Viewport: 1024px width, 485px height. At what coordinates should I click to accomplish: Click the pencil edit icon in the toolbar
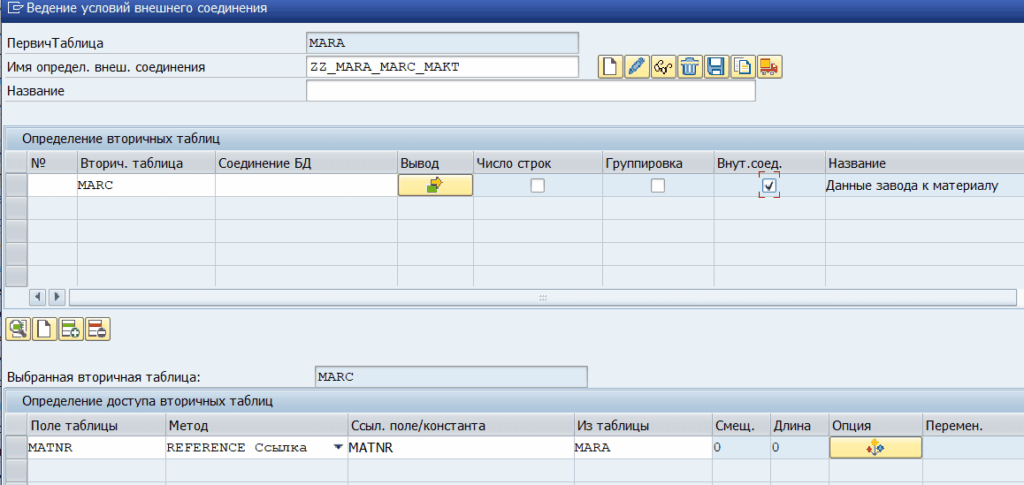(x=637, y=67)
